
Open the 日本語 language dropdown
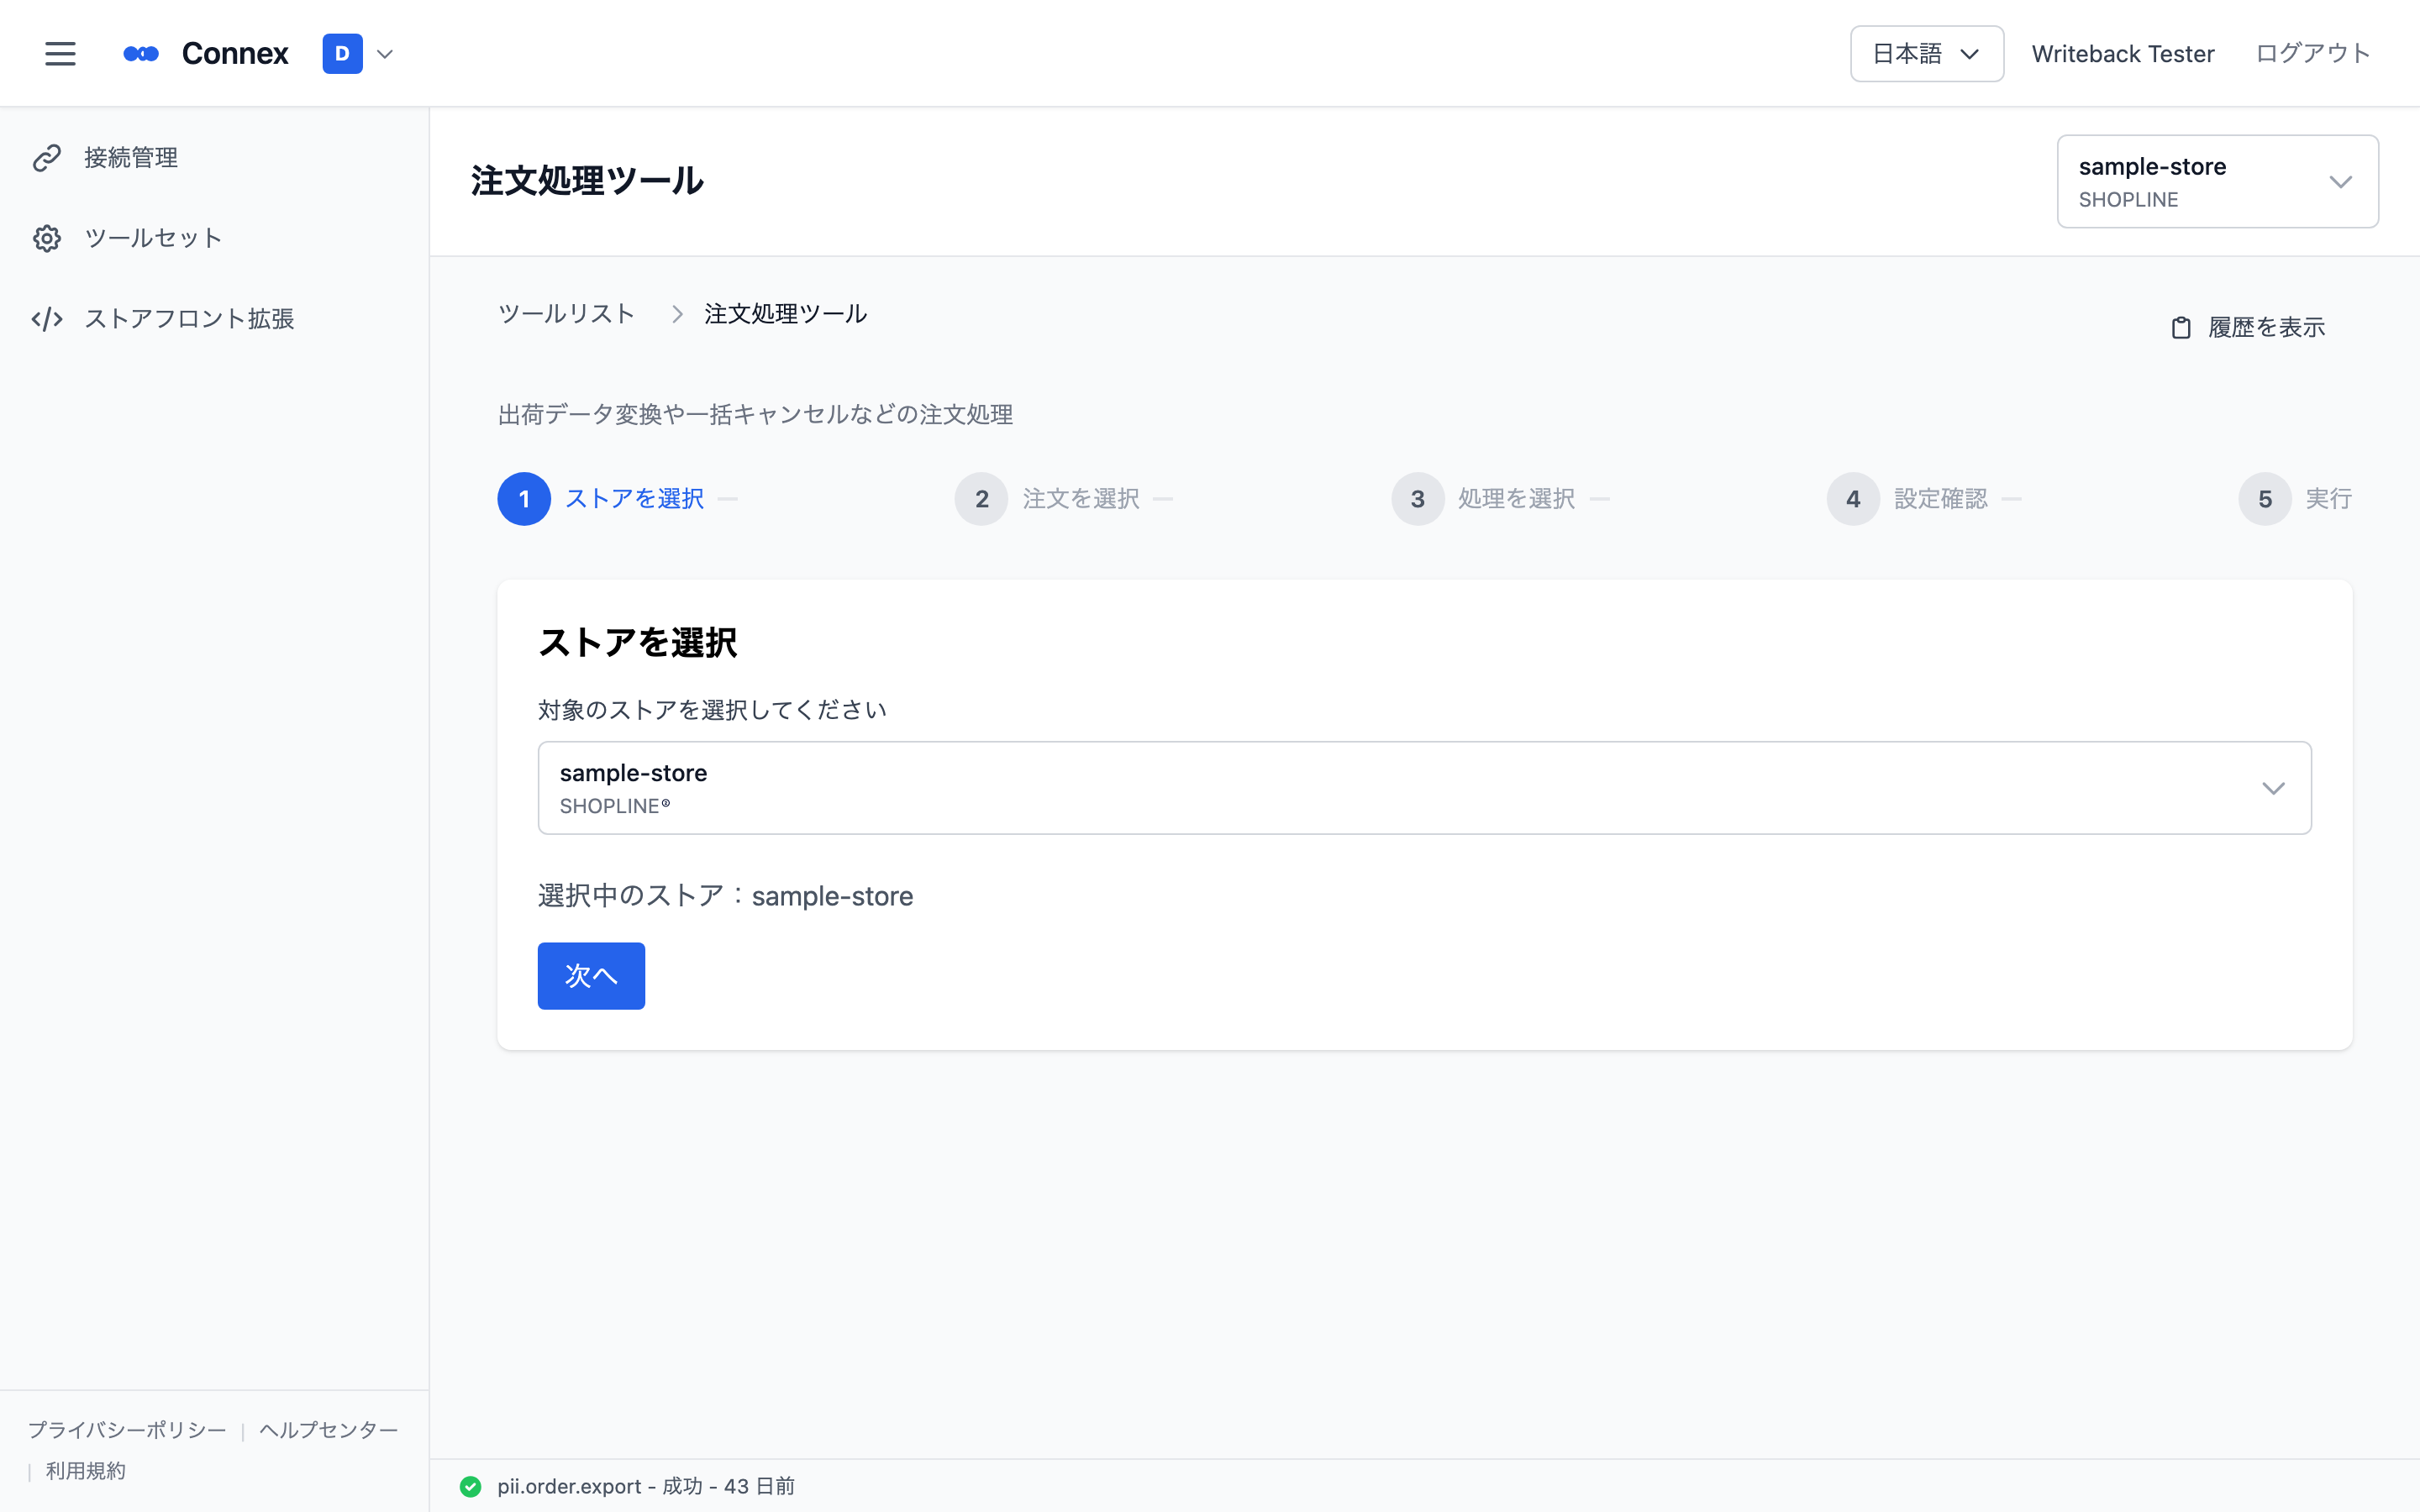click(x=1926, y=54)
